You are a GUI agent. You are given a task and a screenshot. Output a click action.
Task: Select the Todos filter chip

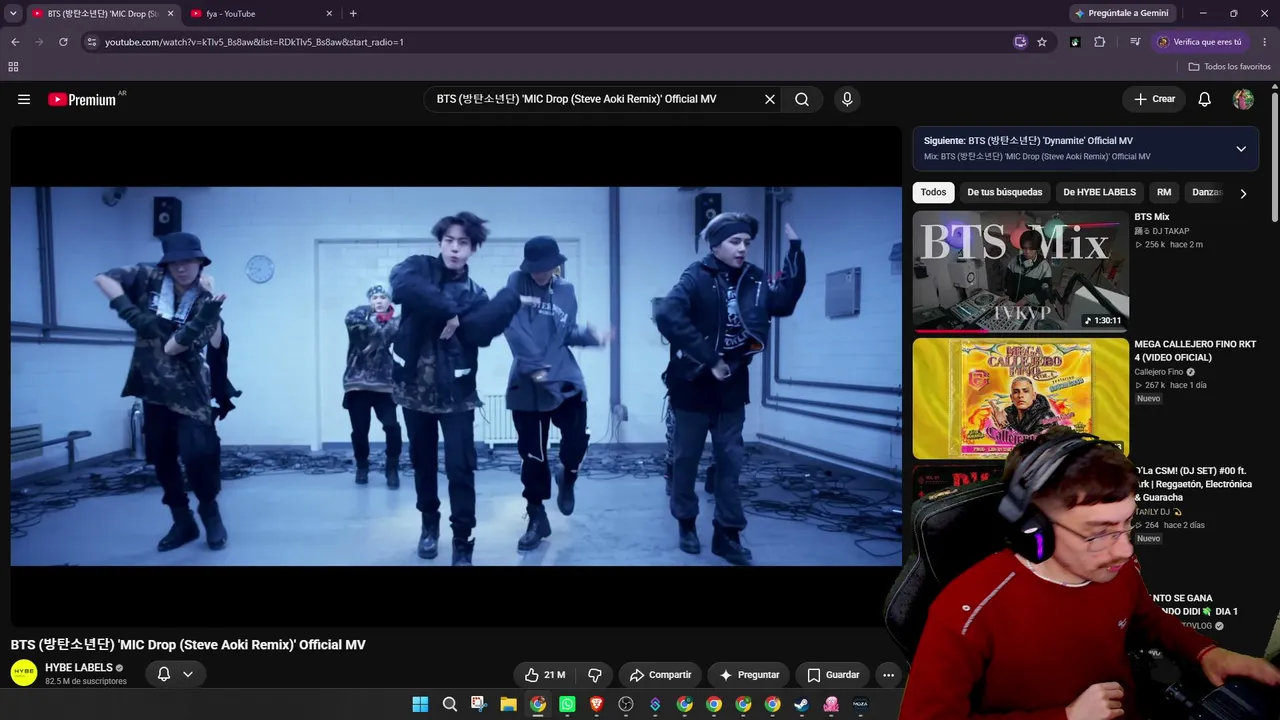coord(933,192)
